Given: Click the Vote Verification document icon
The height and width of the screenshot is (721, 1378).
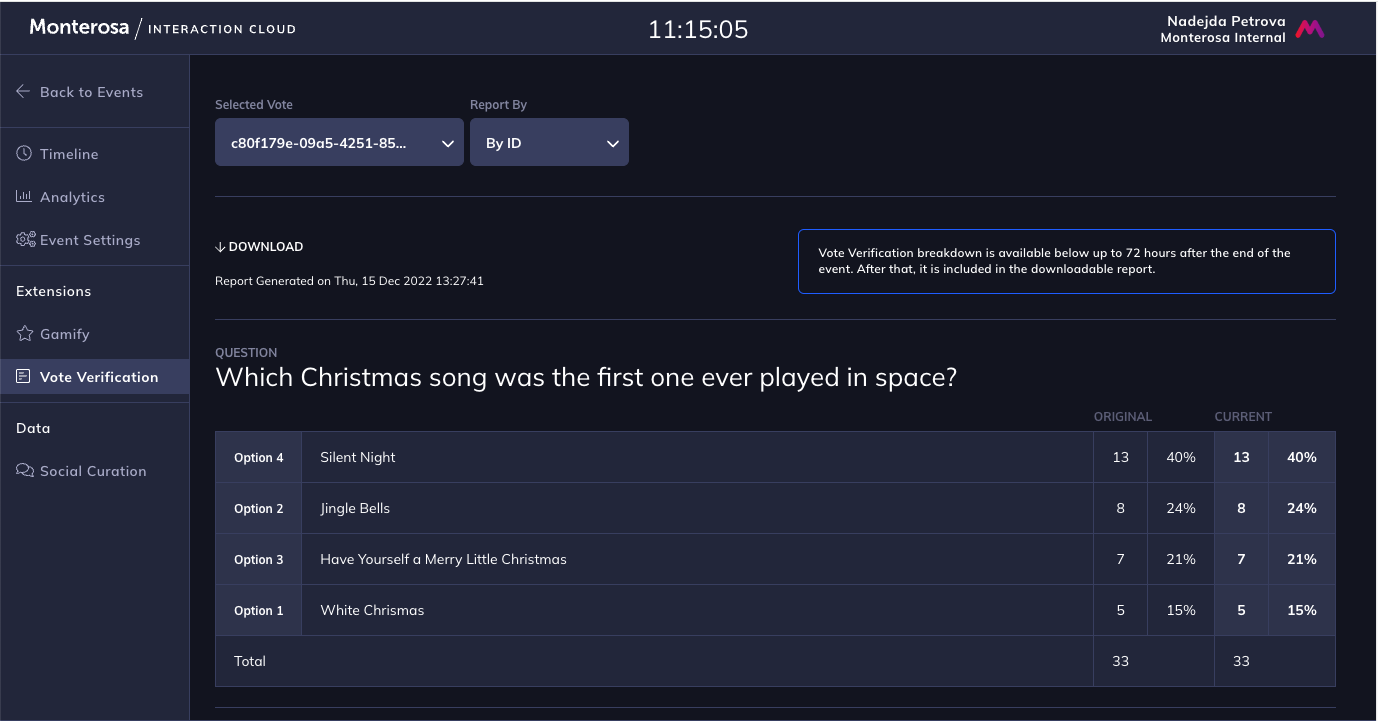Looking at the screenshot, I should pyautogui.click(x=24, y=377).
